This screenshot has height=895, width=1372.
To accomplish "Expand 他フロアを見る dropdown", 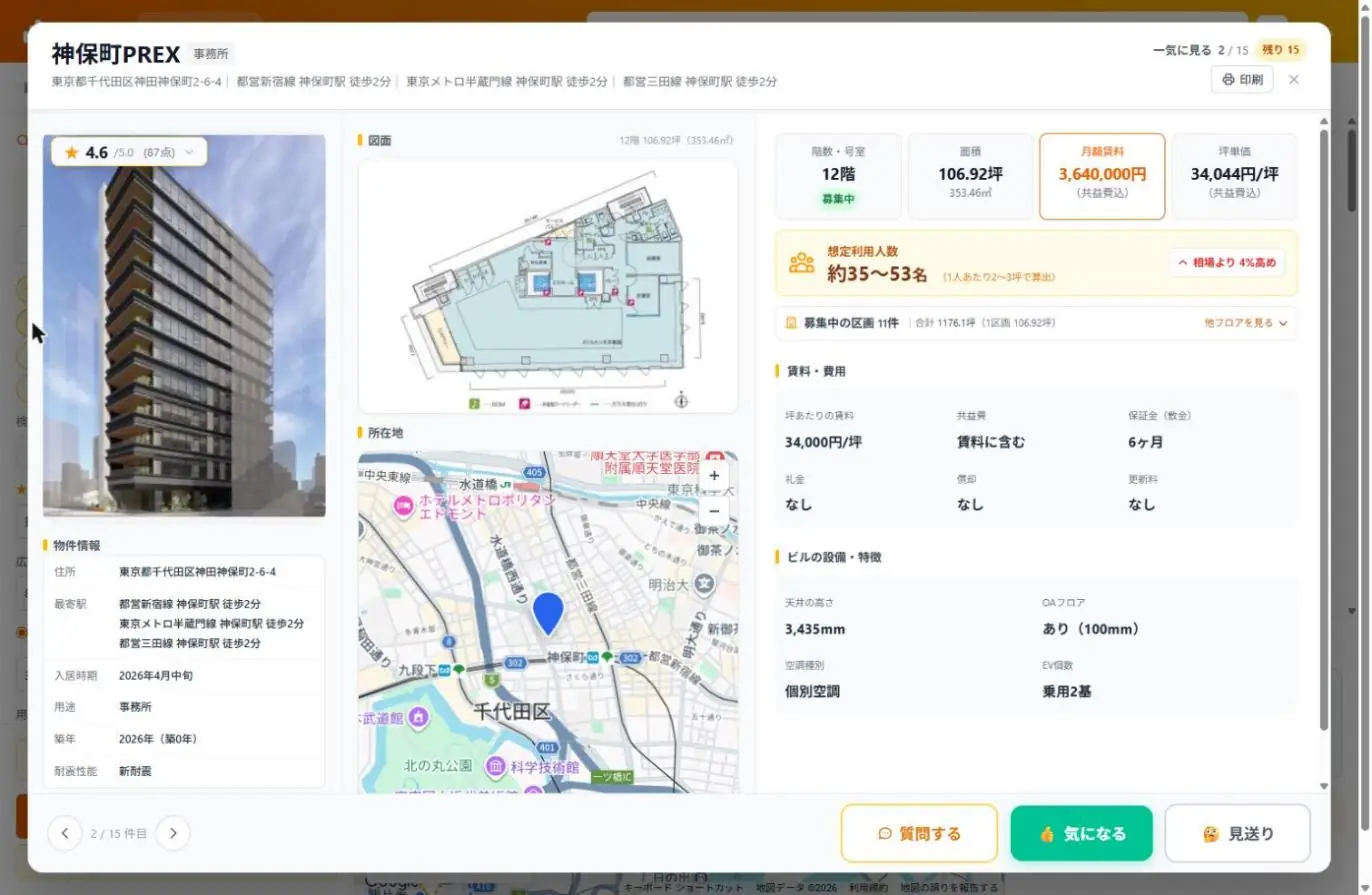I will click(x=1246, y=323).
